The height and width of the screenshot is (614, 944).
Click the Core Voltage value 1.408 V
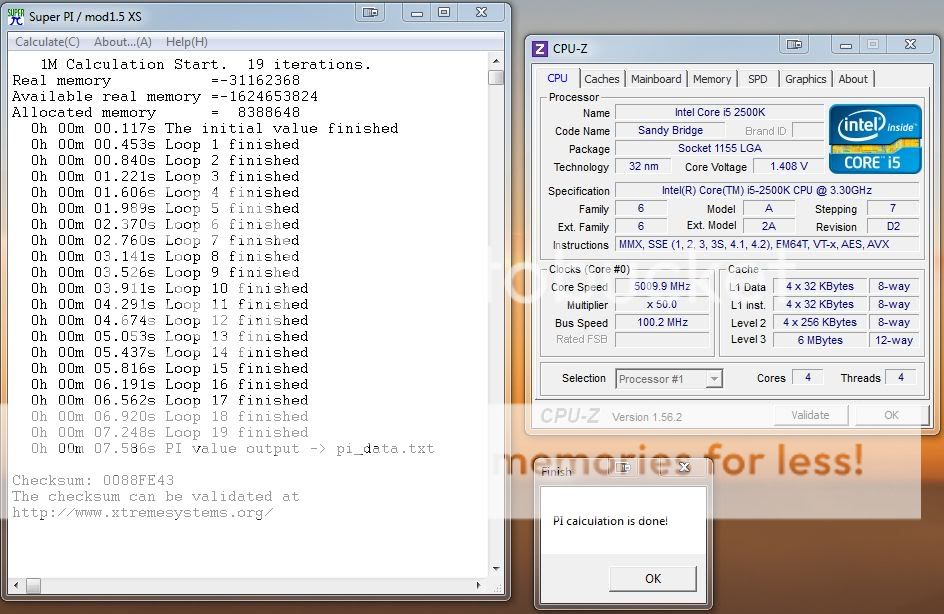(x=788, y=166)
